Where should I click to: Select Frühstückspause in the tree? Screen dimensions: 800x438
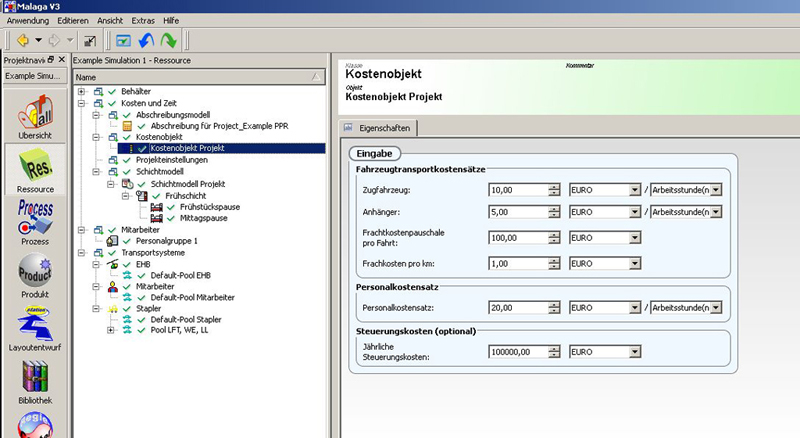pyautogui.click(x=200, y=207)
